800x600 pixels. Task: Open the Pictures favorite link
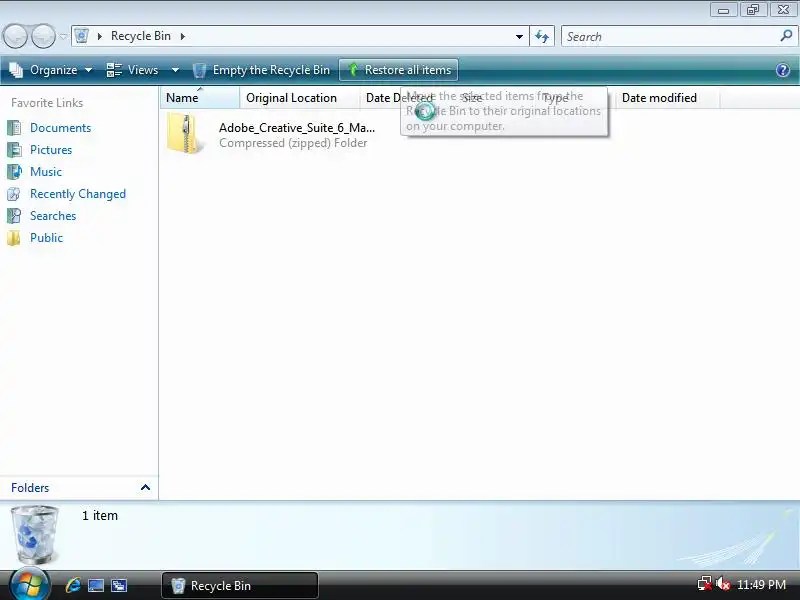point(51,150)
